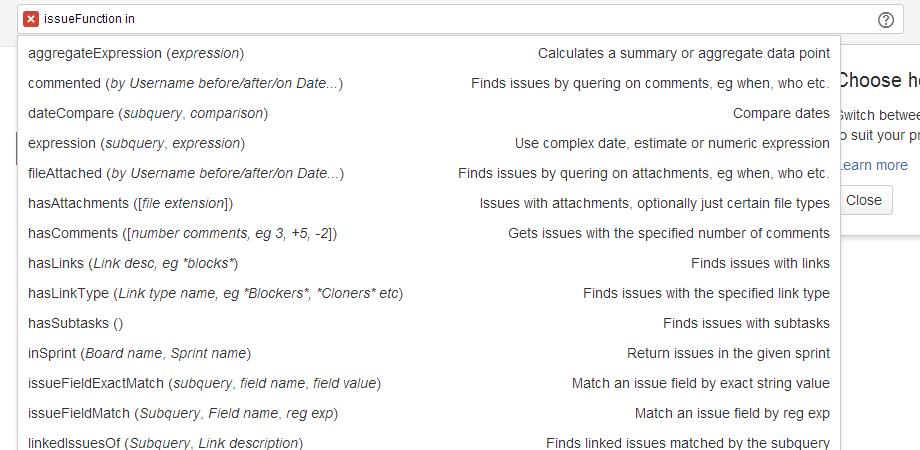Pick issueFieldMatch from the suggestions

coord(429,413)
